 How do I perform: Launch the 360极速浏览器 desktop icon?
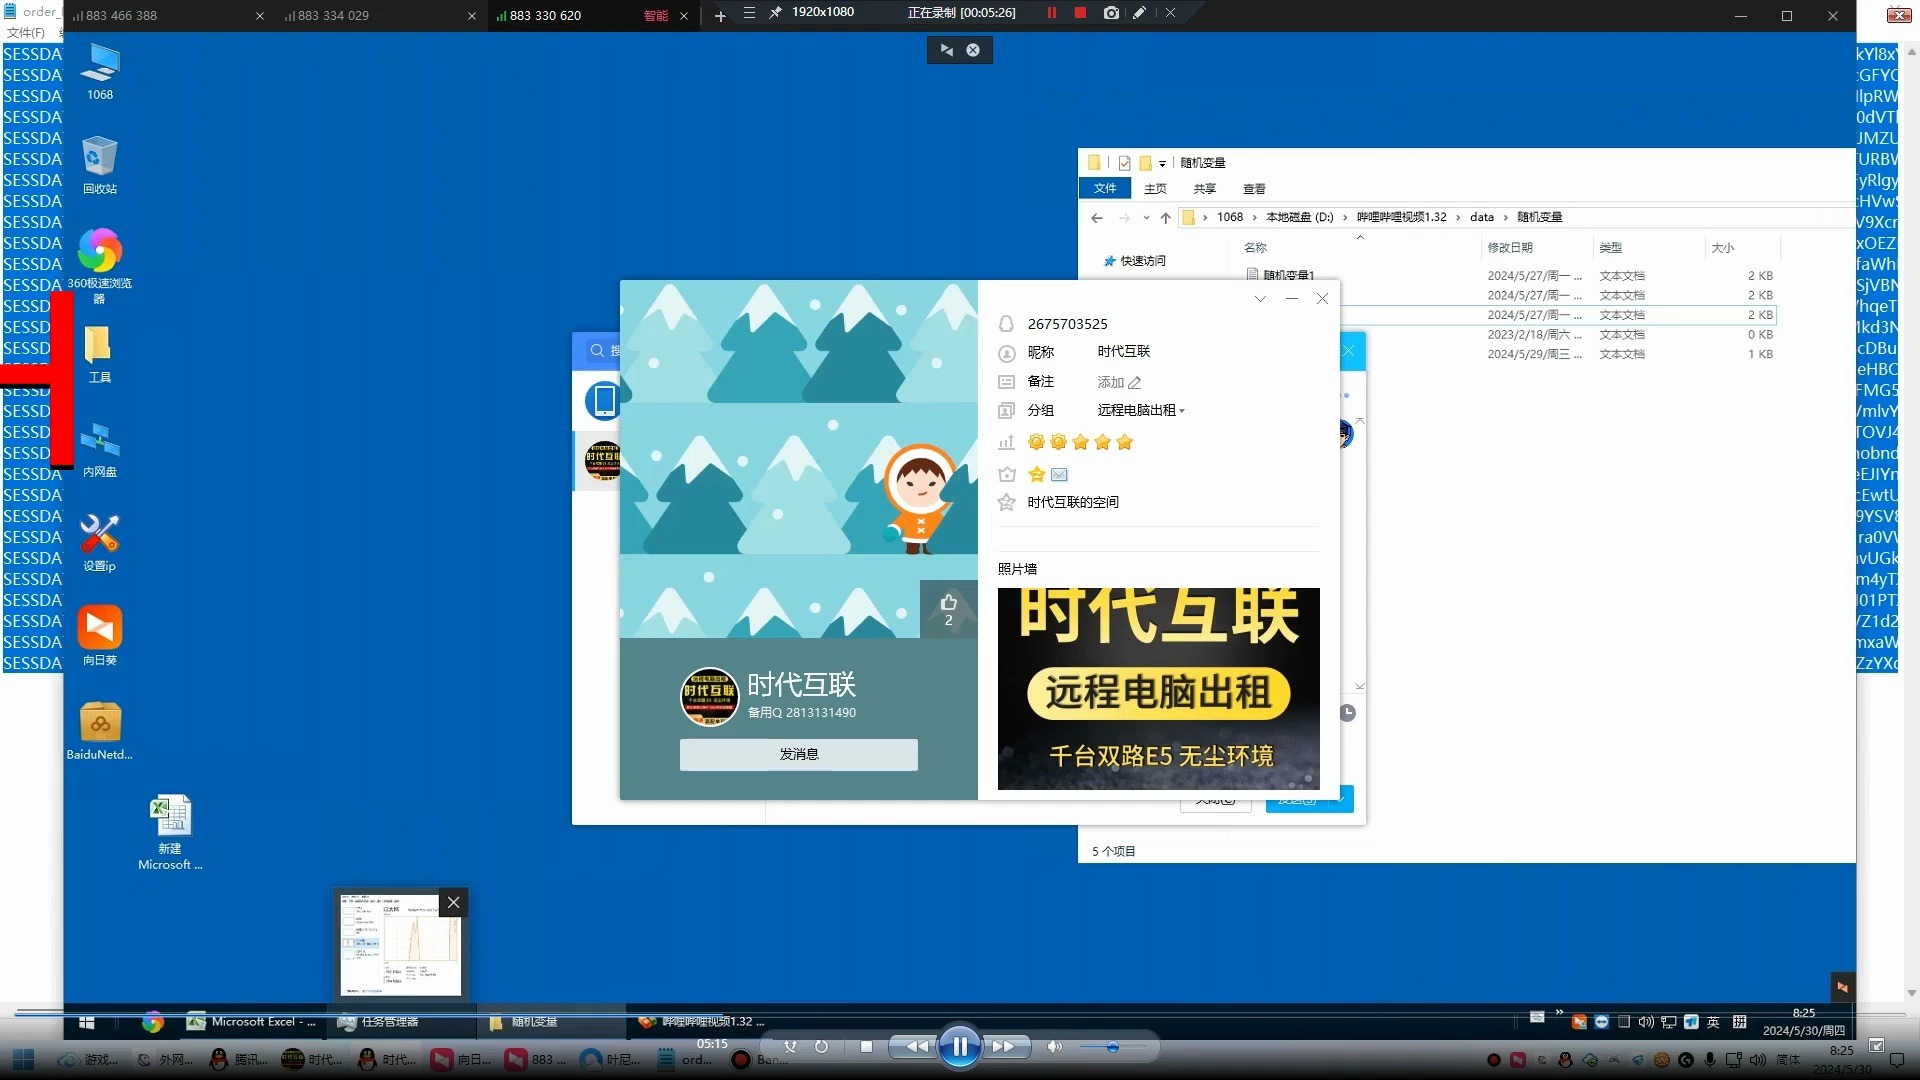click(100, 265)
